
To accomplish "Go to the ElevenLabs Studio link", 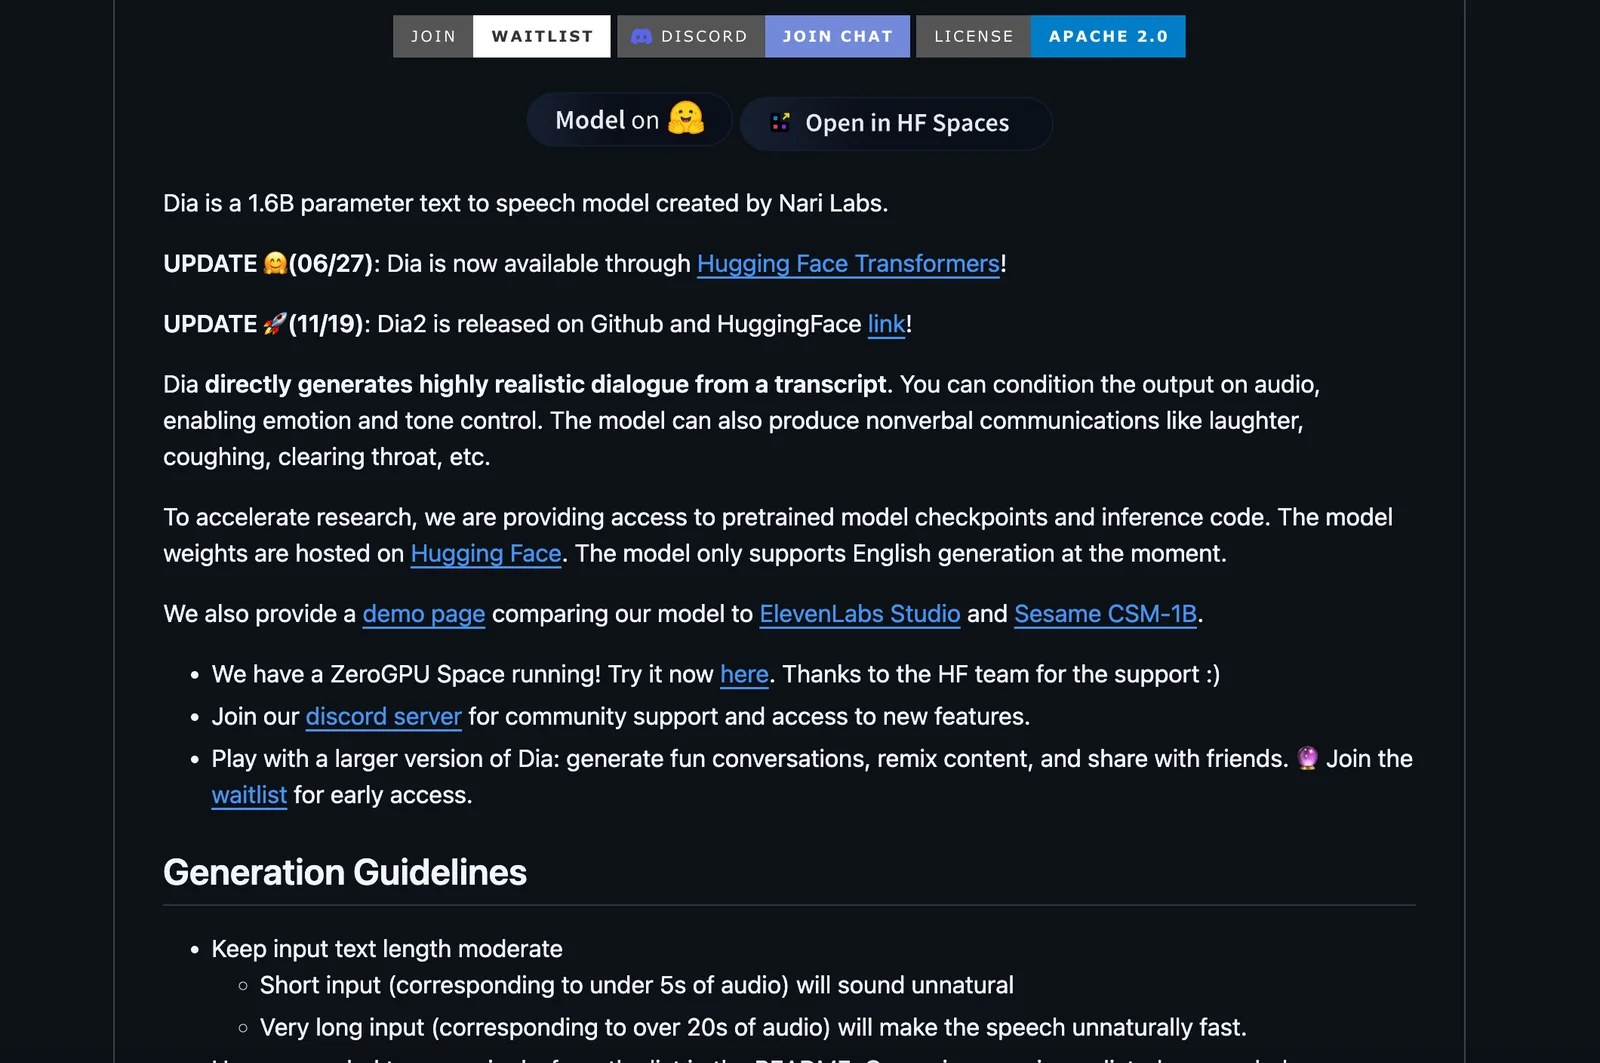I will click(859, 614).
